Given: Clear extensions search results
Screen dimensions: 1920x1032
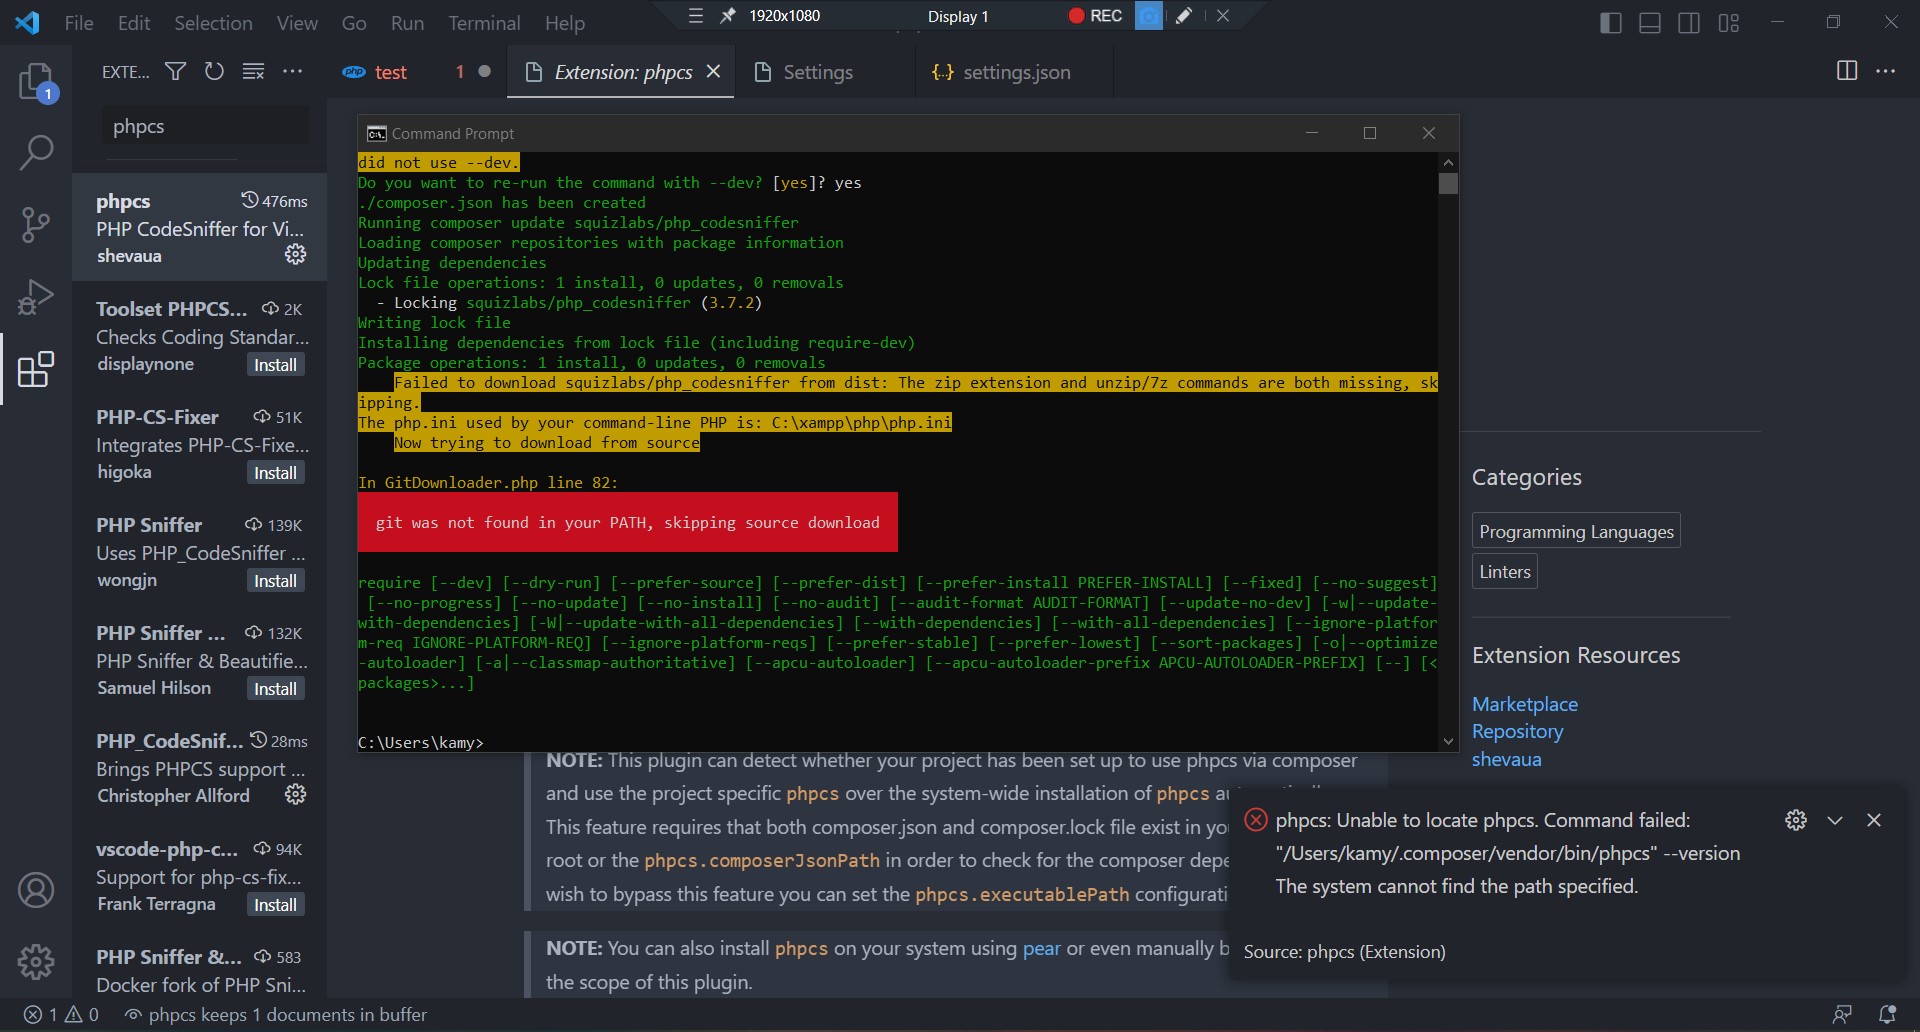Looking at the screenshot, I should pyautogui.click(x=253, y=72).
